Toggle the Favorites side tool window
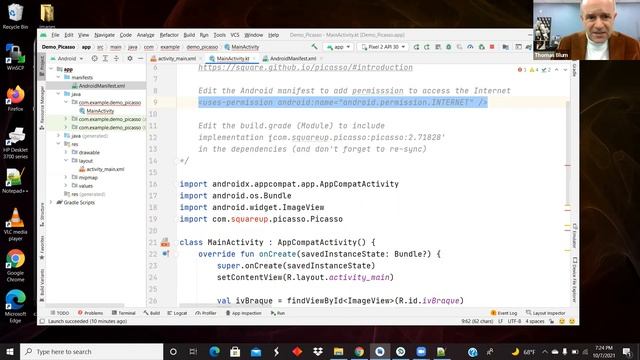The width and height of the screenshot is (640, 360). 42,247
